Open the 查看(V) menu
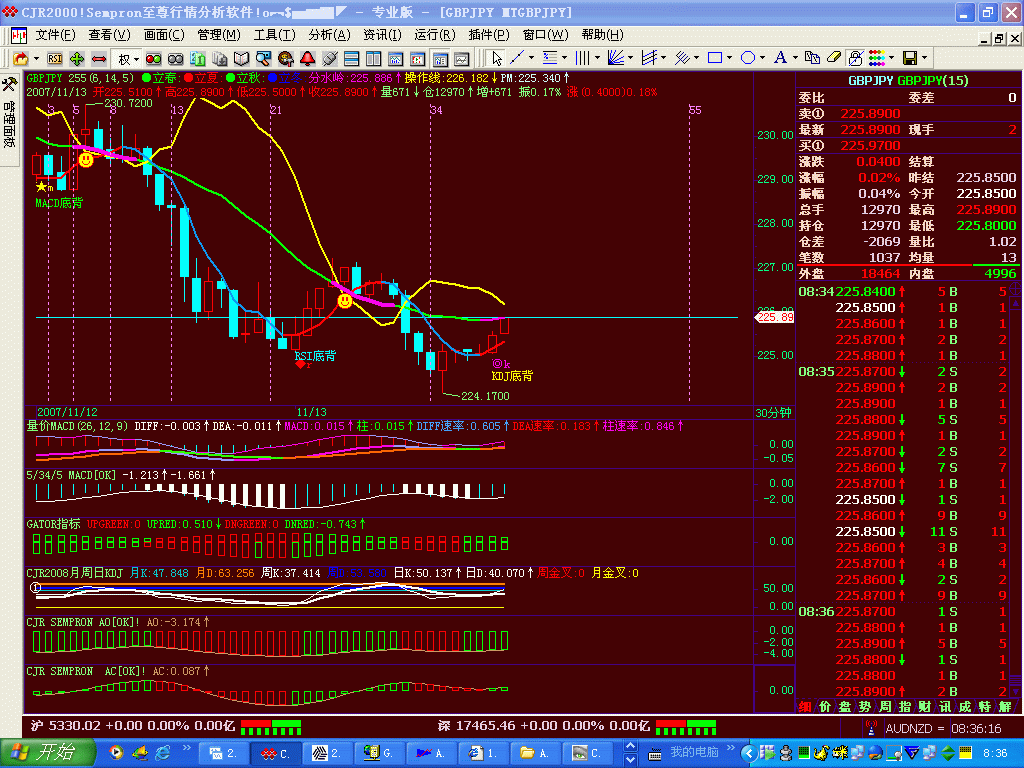This screenshot has height=768, width=1024. coord(109,35)
